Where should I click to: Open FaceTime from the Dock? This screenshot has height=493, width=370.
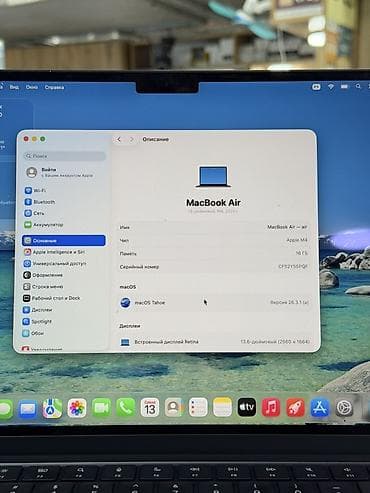pyautogui.click(x=101, y=408)
